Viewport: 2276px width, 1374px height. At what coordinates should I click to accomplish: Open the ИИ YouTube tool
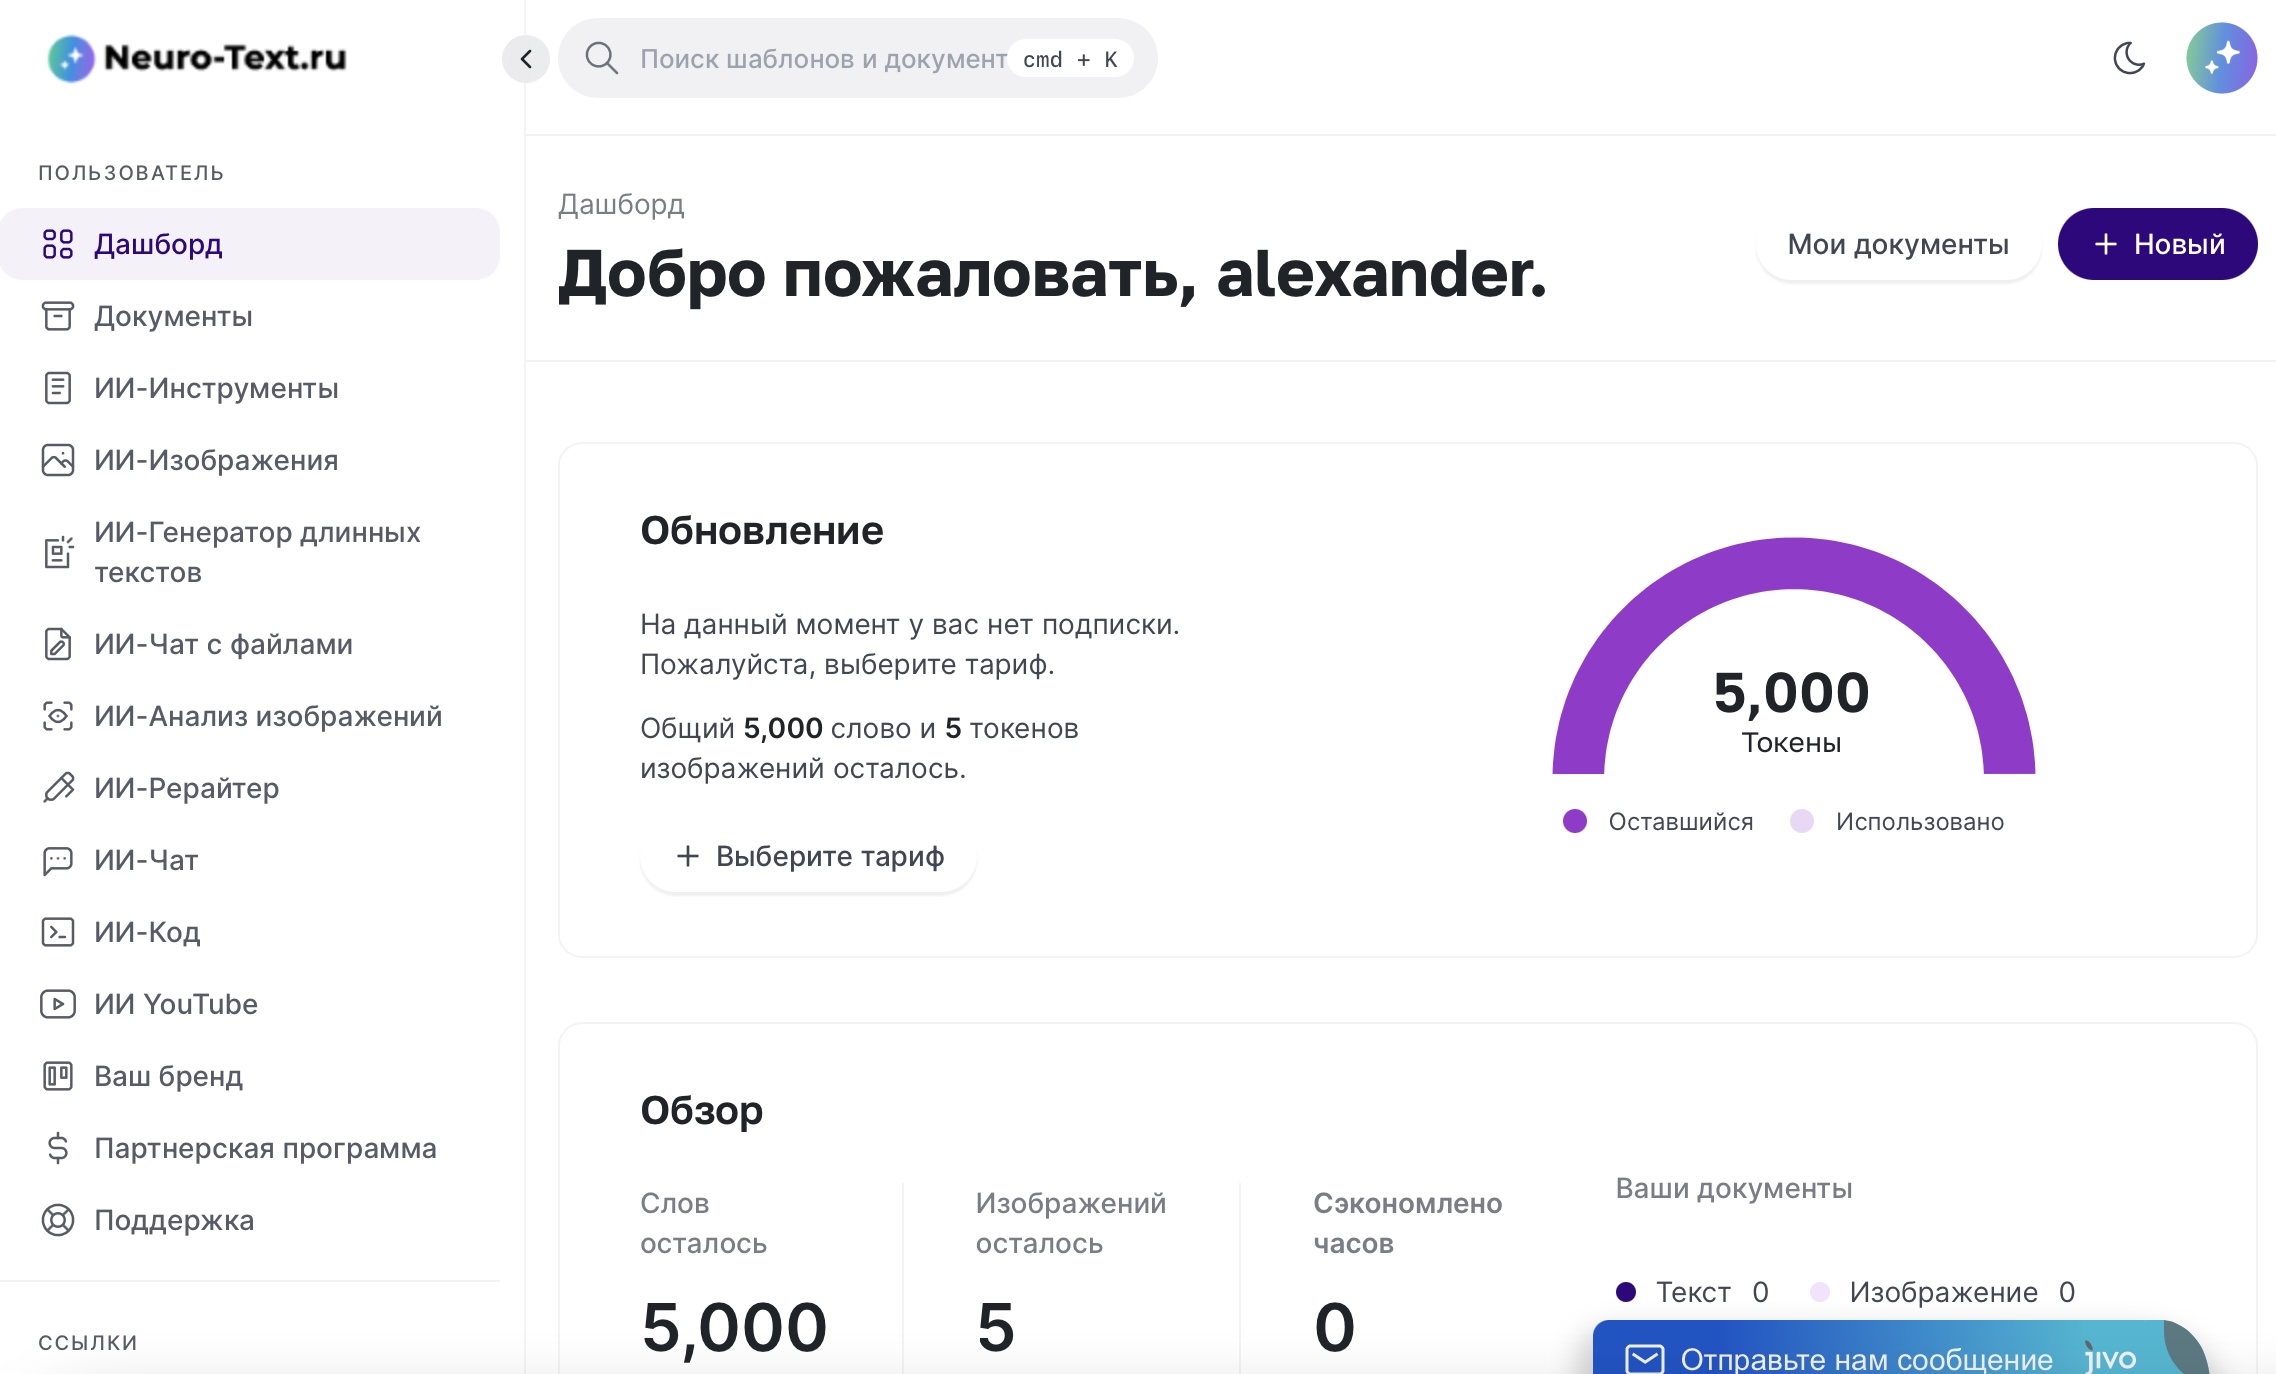tap(175, 1004)
